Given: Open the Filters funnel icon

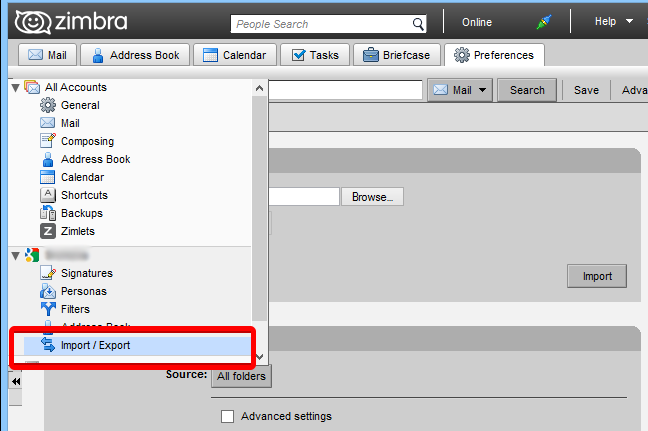Looking at the screenshot, I should [48, 309].
